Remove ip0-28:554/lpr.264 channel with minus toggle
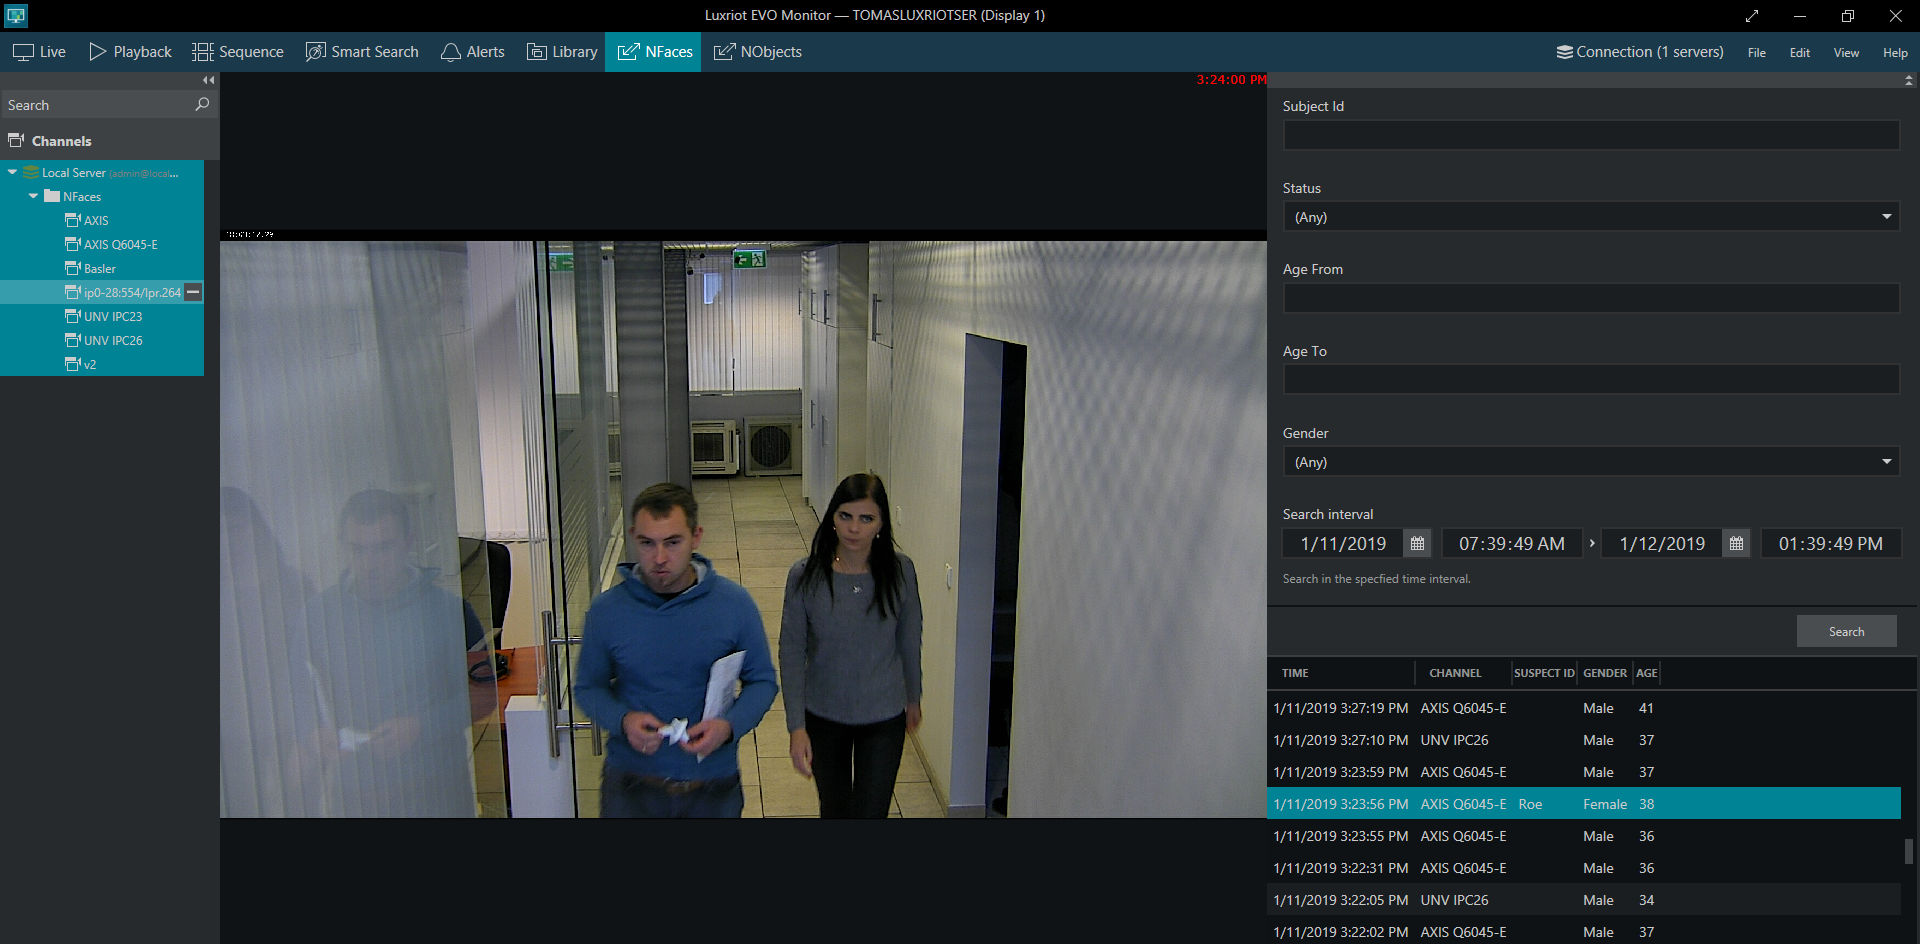Viewport: 1920px width, 944px height. point(194,292)
